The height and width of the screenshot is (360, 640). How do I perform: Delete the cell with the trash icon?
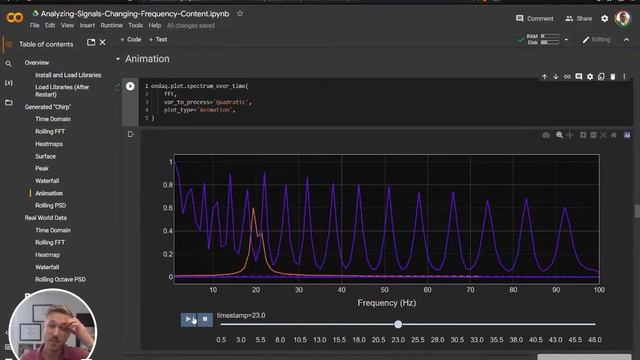[x=613, y=76]
